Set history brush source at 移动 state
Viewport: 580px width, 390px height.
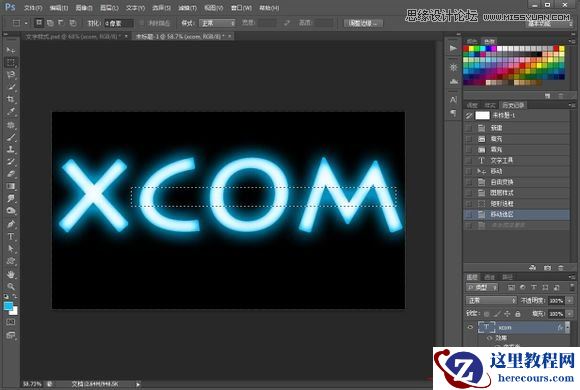point(469,171)
